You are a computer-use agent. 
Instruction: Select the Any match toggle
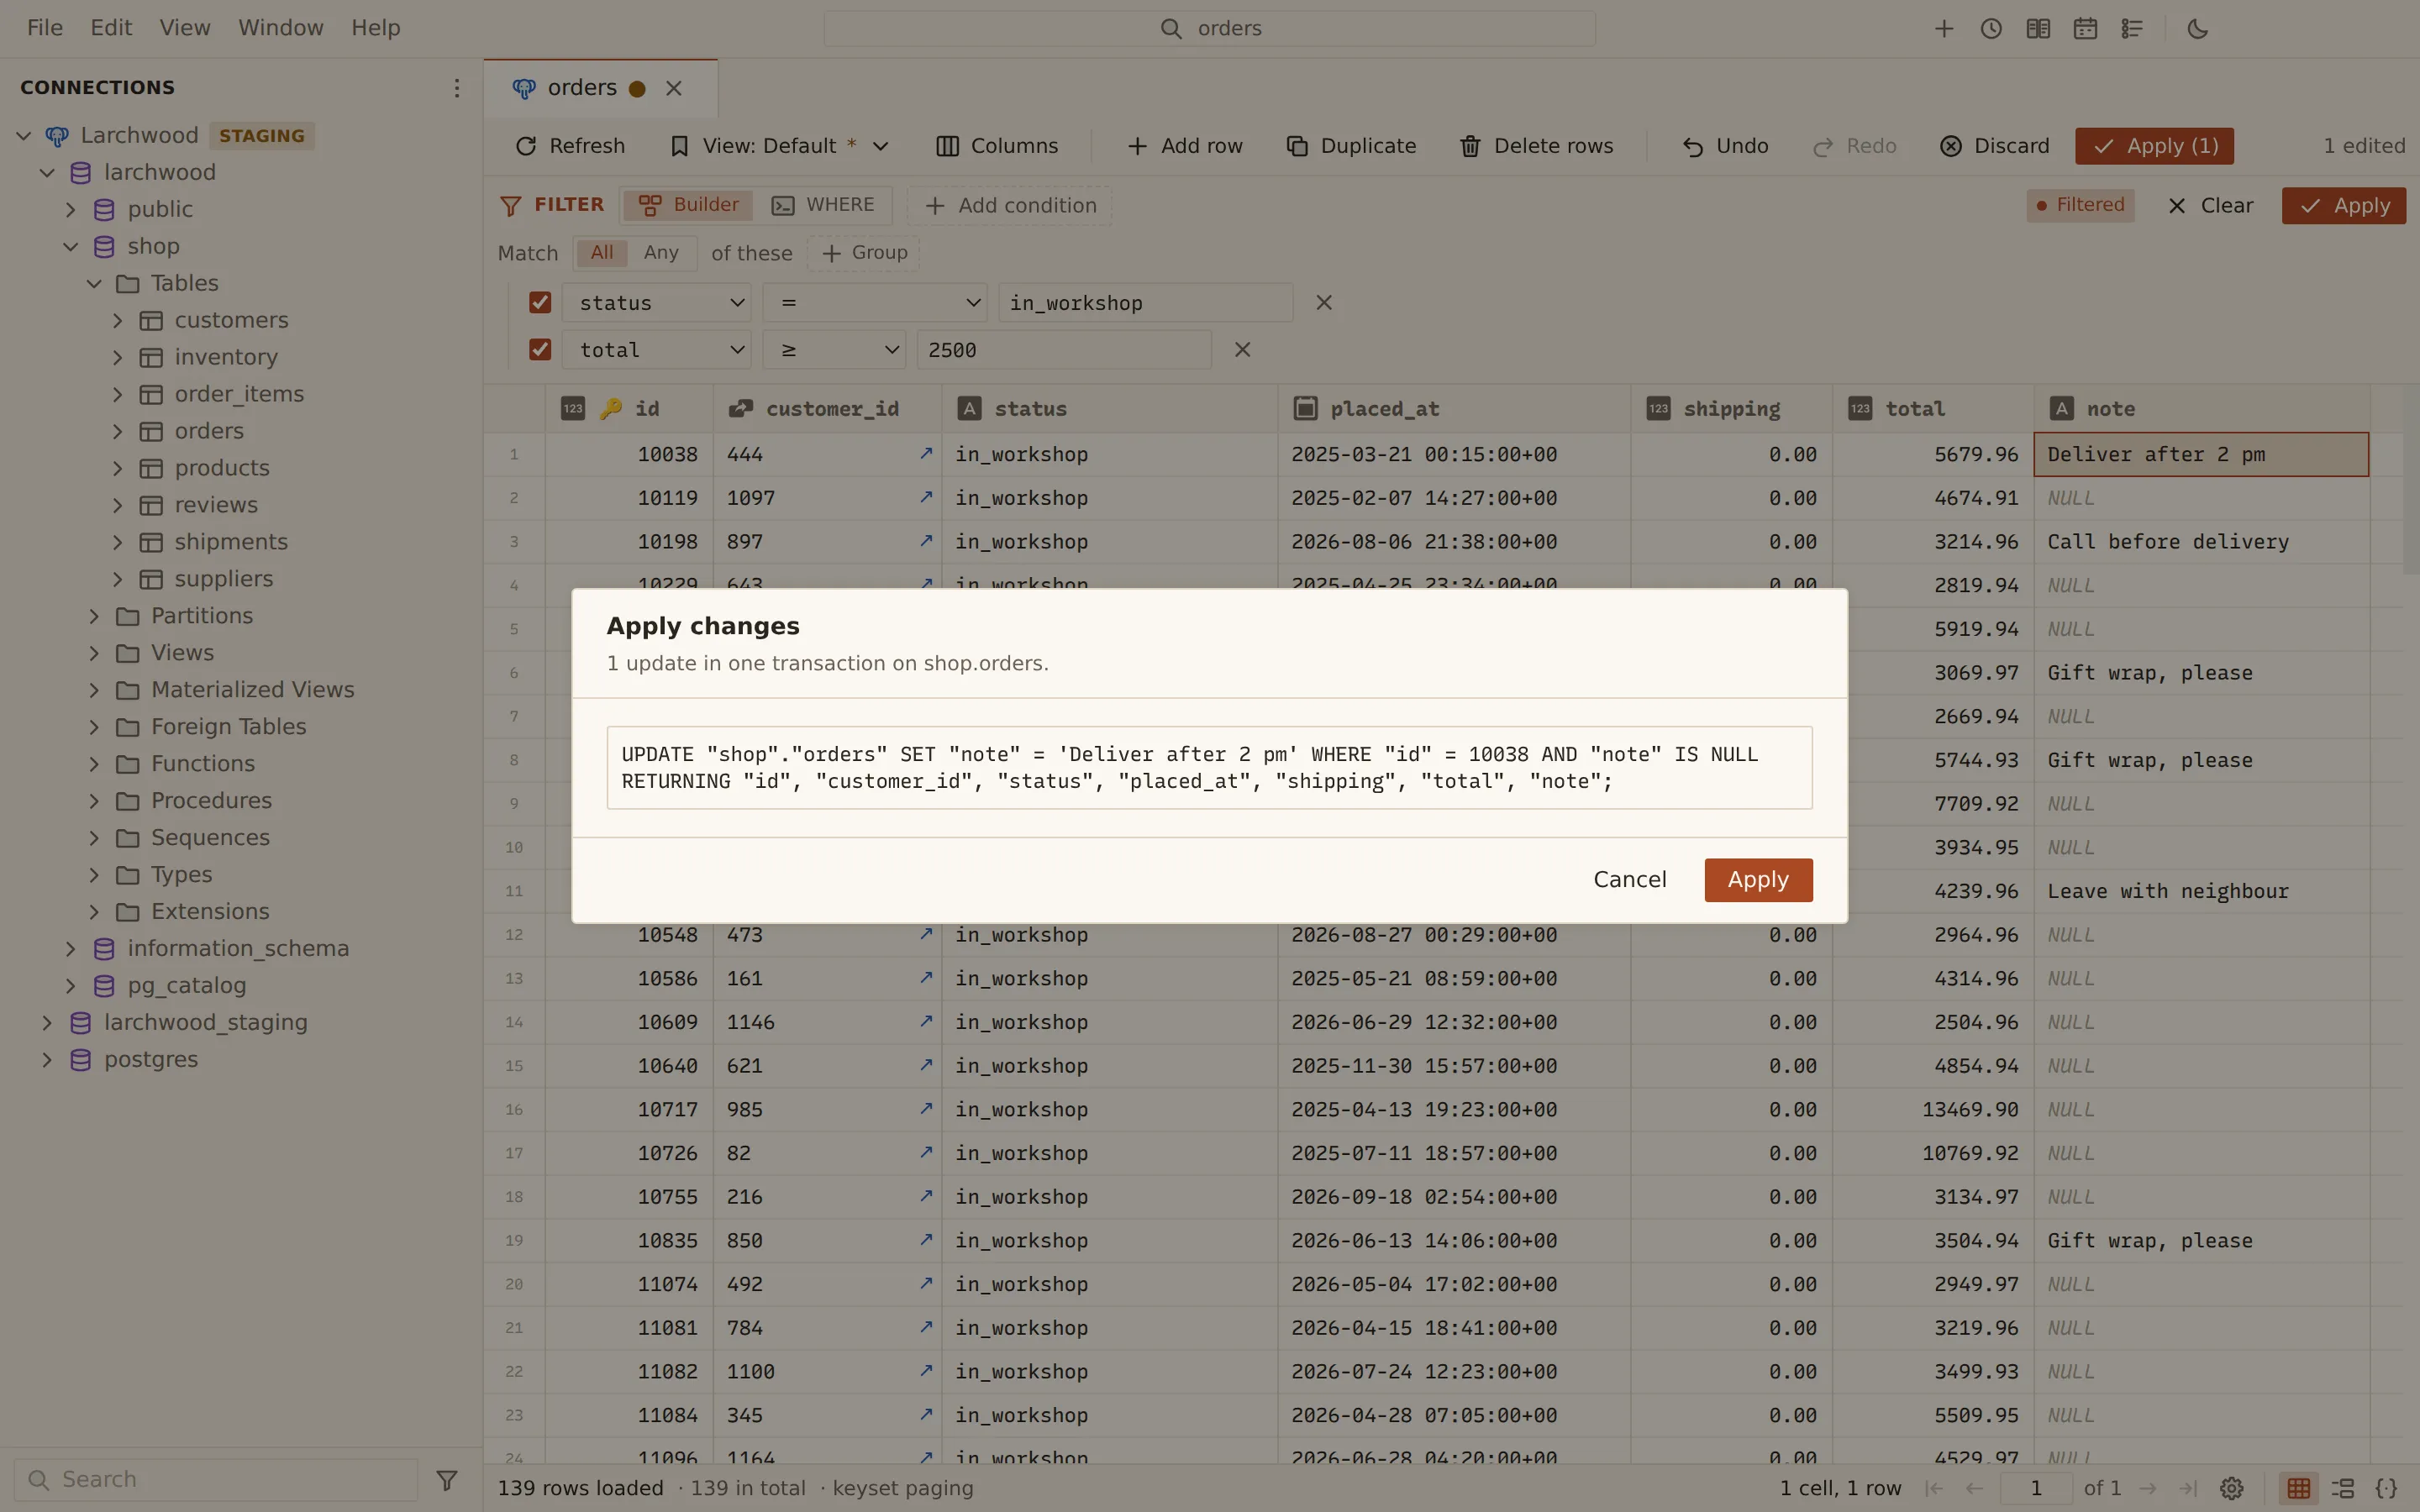click(661, 253)
